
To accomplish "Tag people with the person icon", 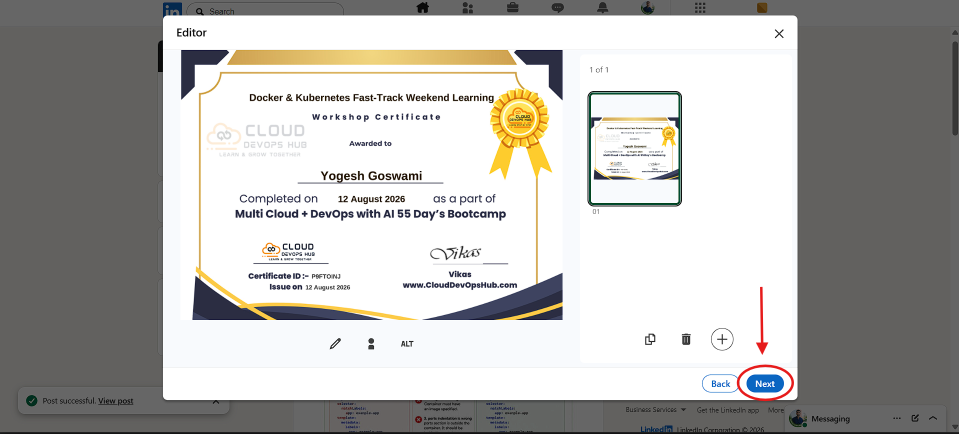I will (x=371, y=344).
